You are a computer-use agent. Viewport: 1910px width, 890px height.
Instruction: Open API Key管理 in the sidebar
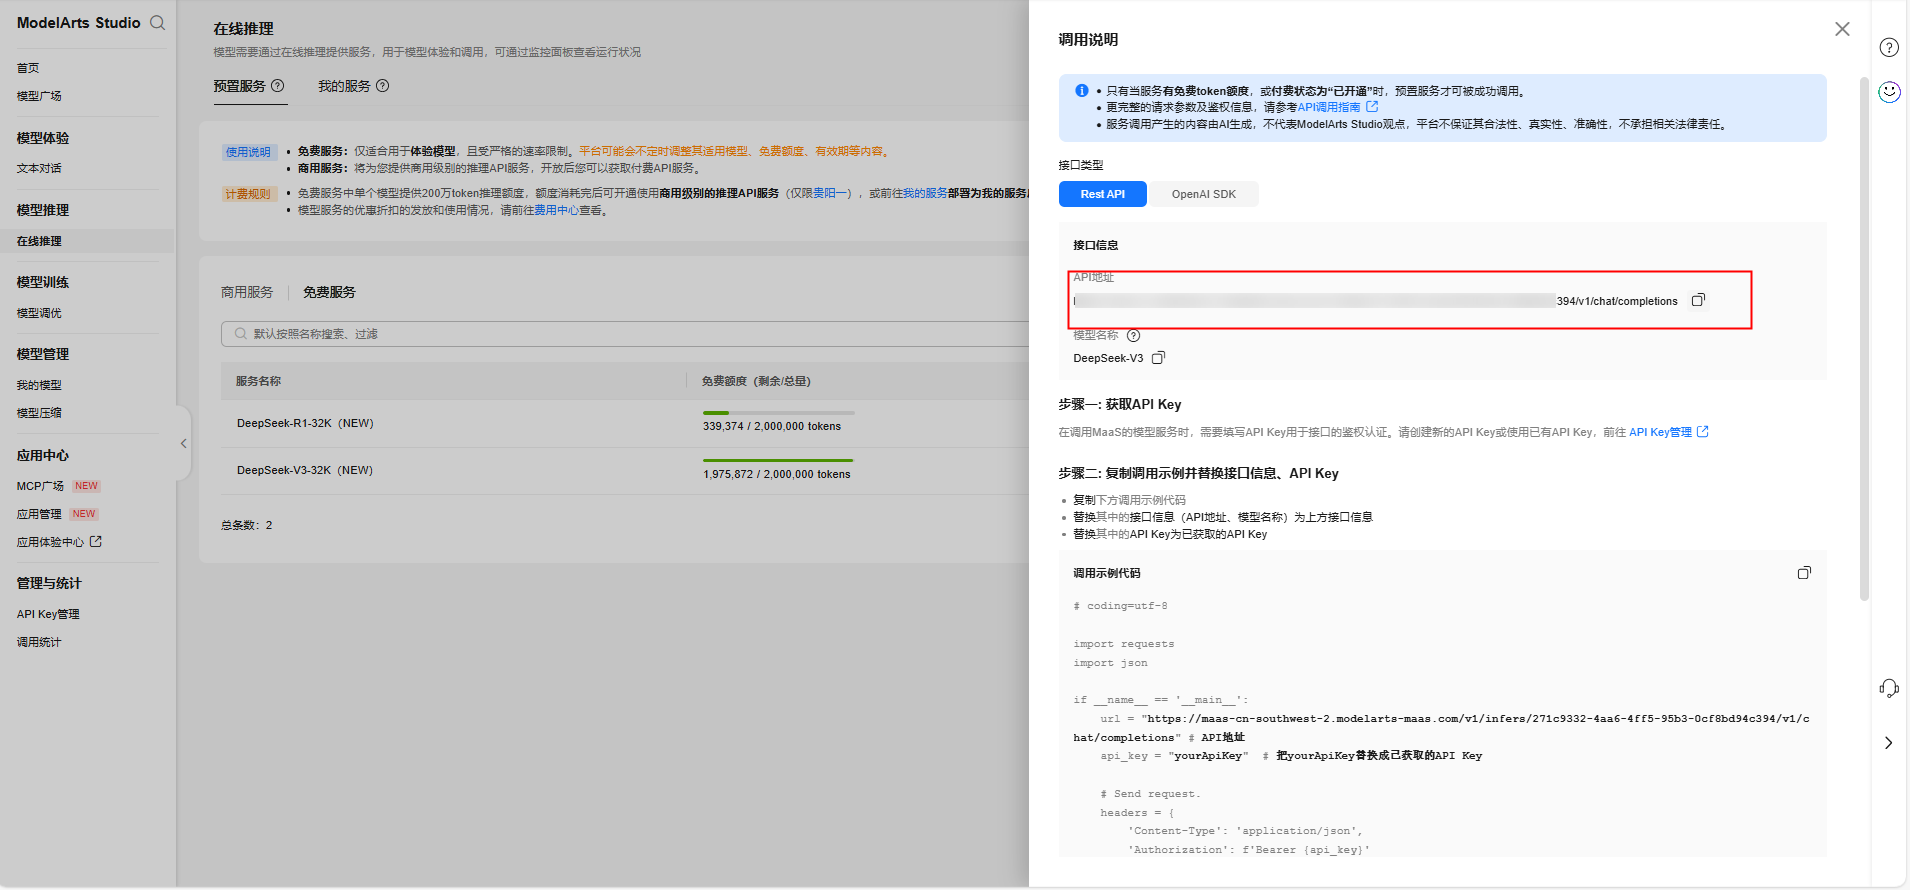click(x=48, y=614)
